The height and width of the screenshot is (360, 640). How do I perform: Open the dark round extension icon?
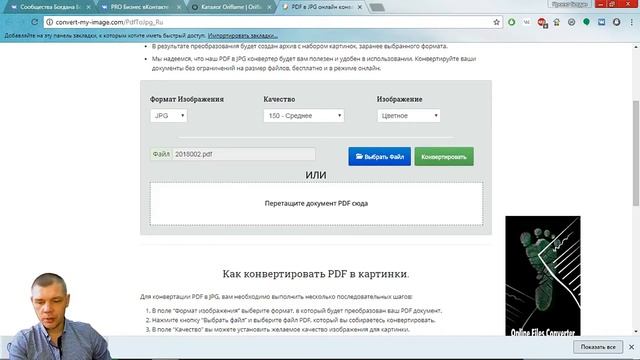[616, 22]
